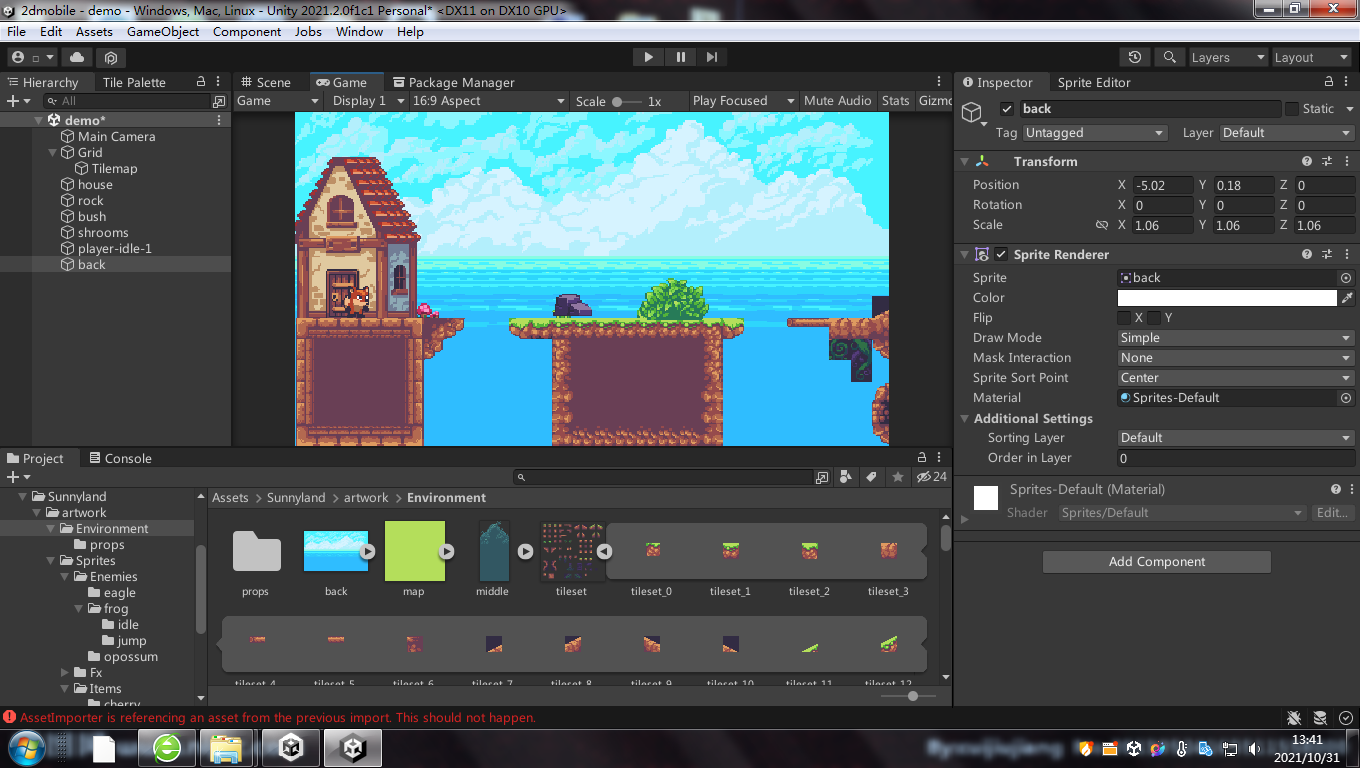Open the 16:9 Aspect dropdown
Screen dimensions: 1360x768
point(489,101)
